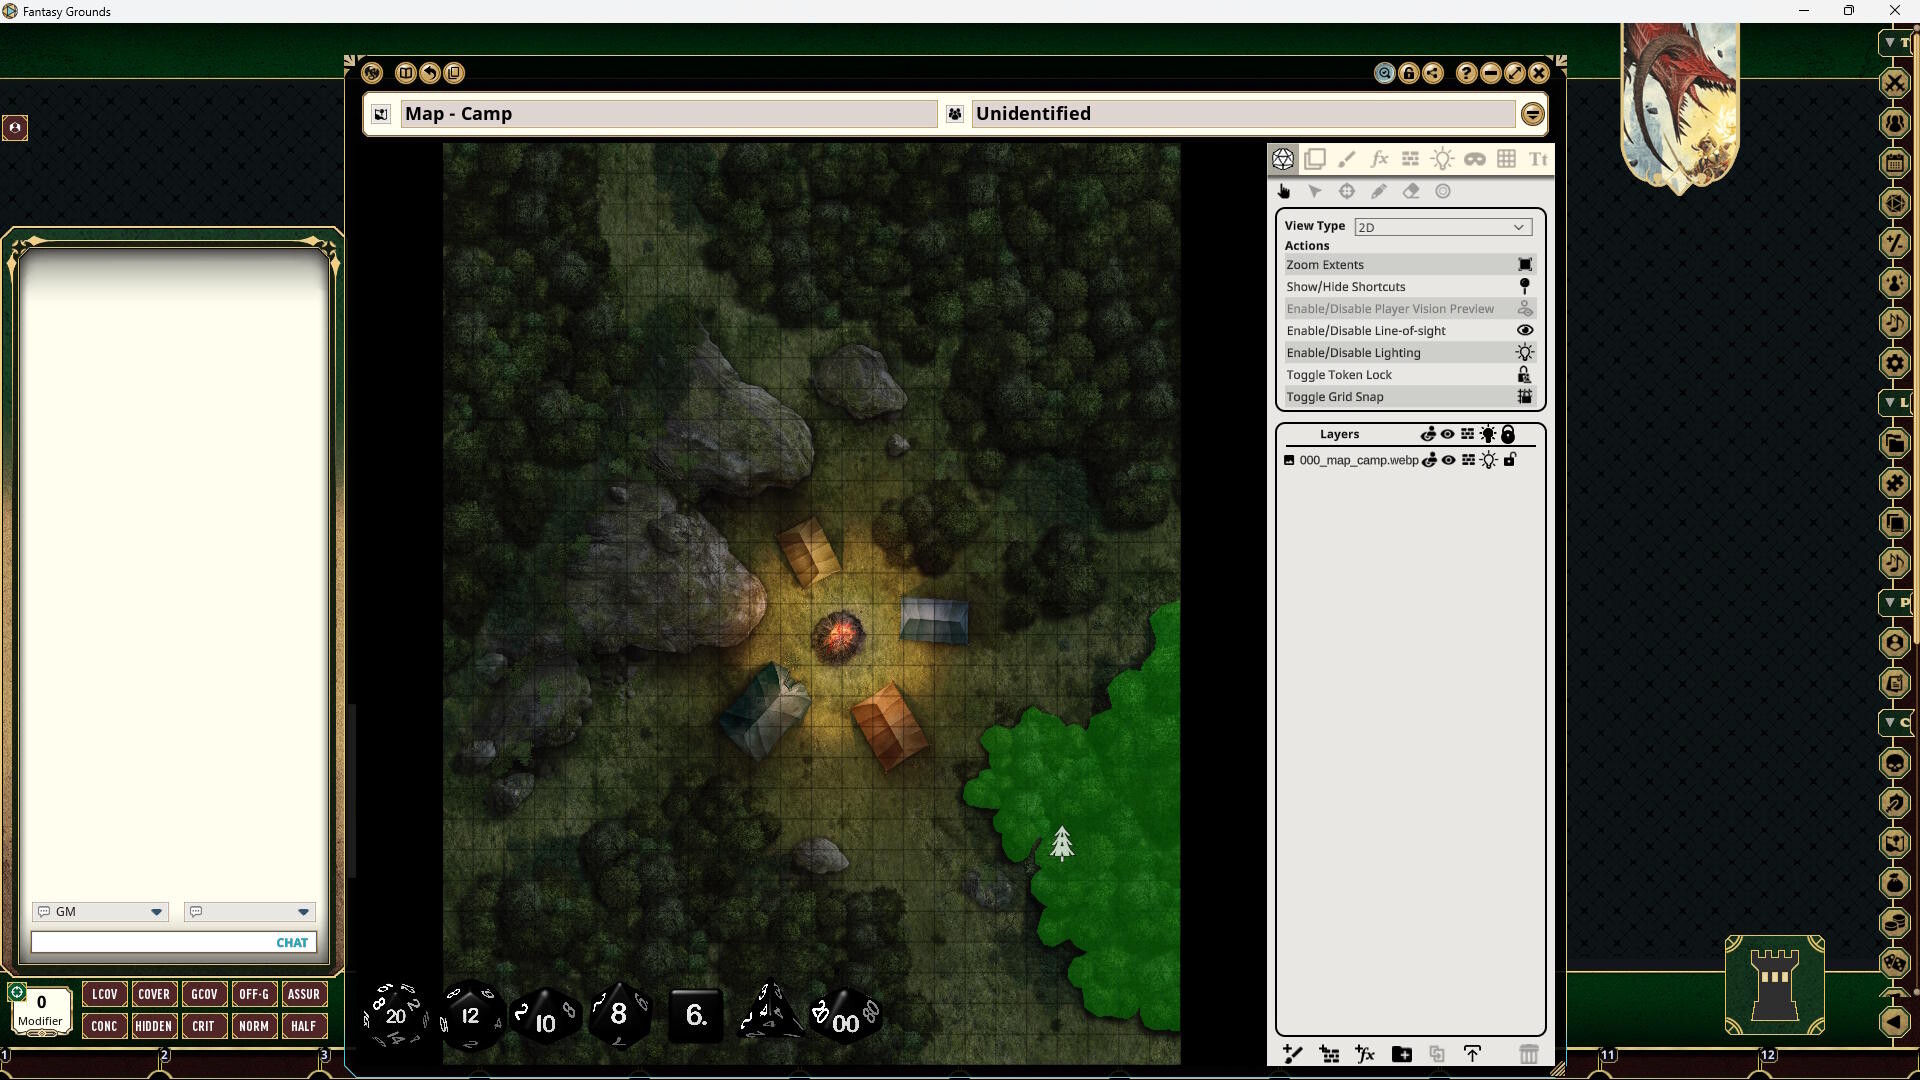Toggle Enable/Disable Lighting
The height and width of the screenshot is (1080, 1920).
pos(1410,353)
